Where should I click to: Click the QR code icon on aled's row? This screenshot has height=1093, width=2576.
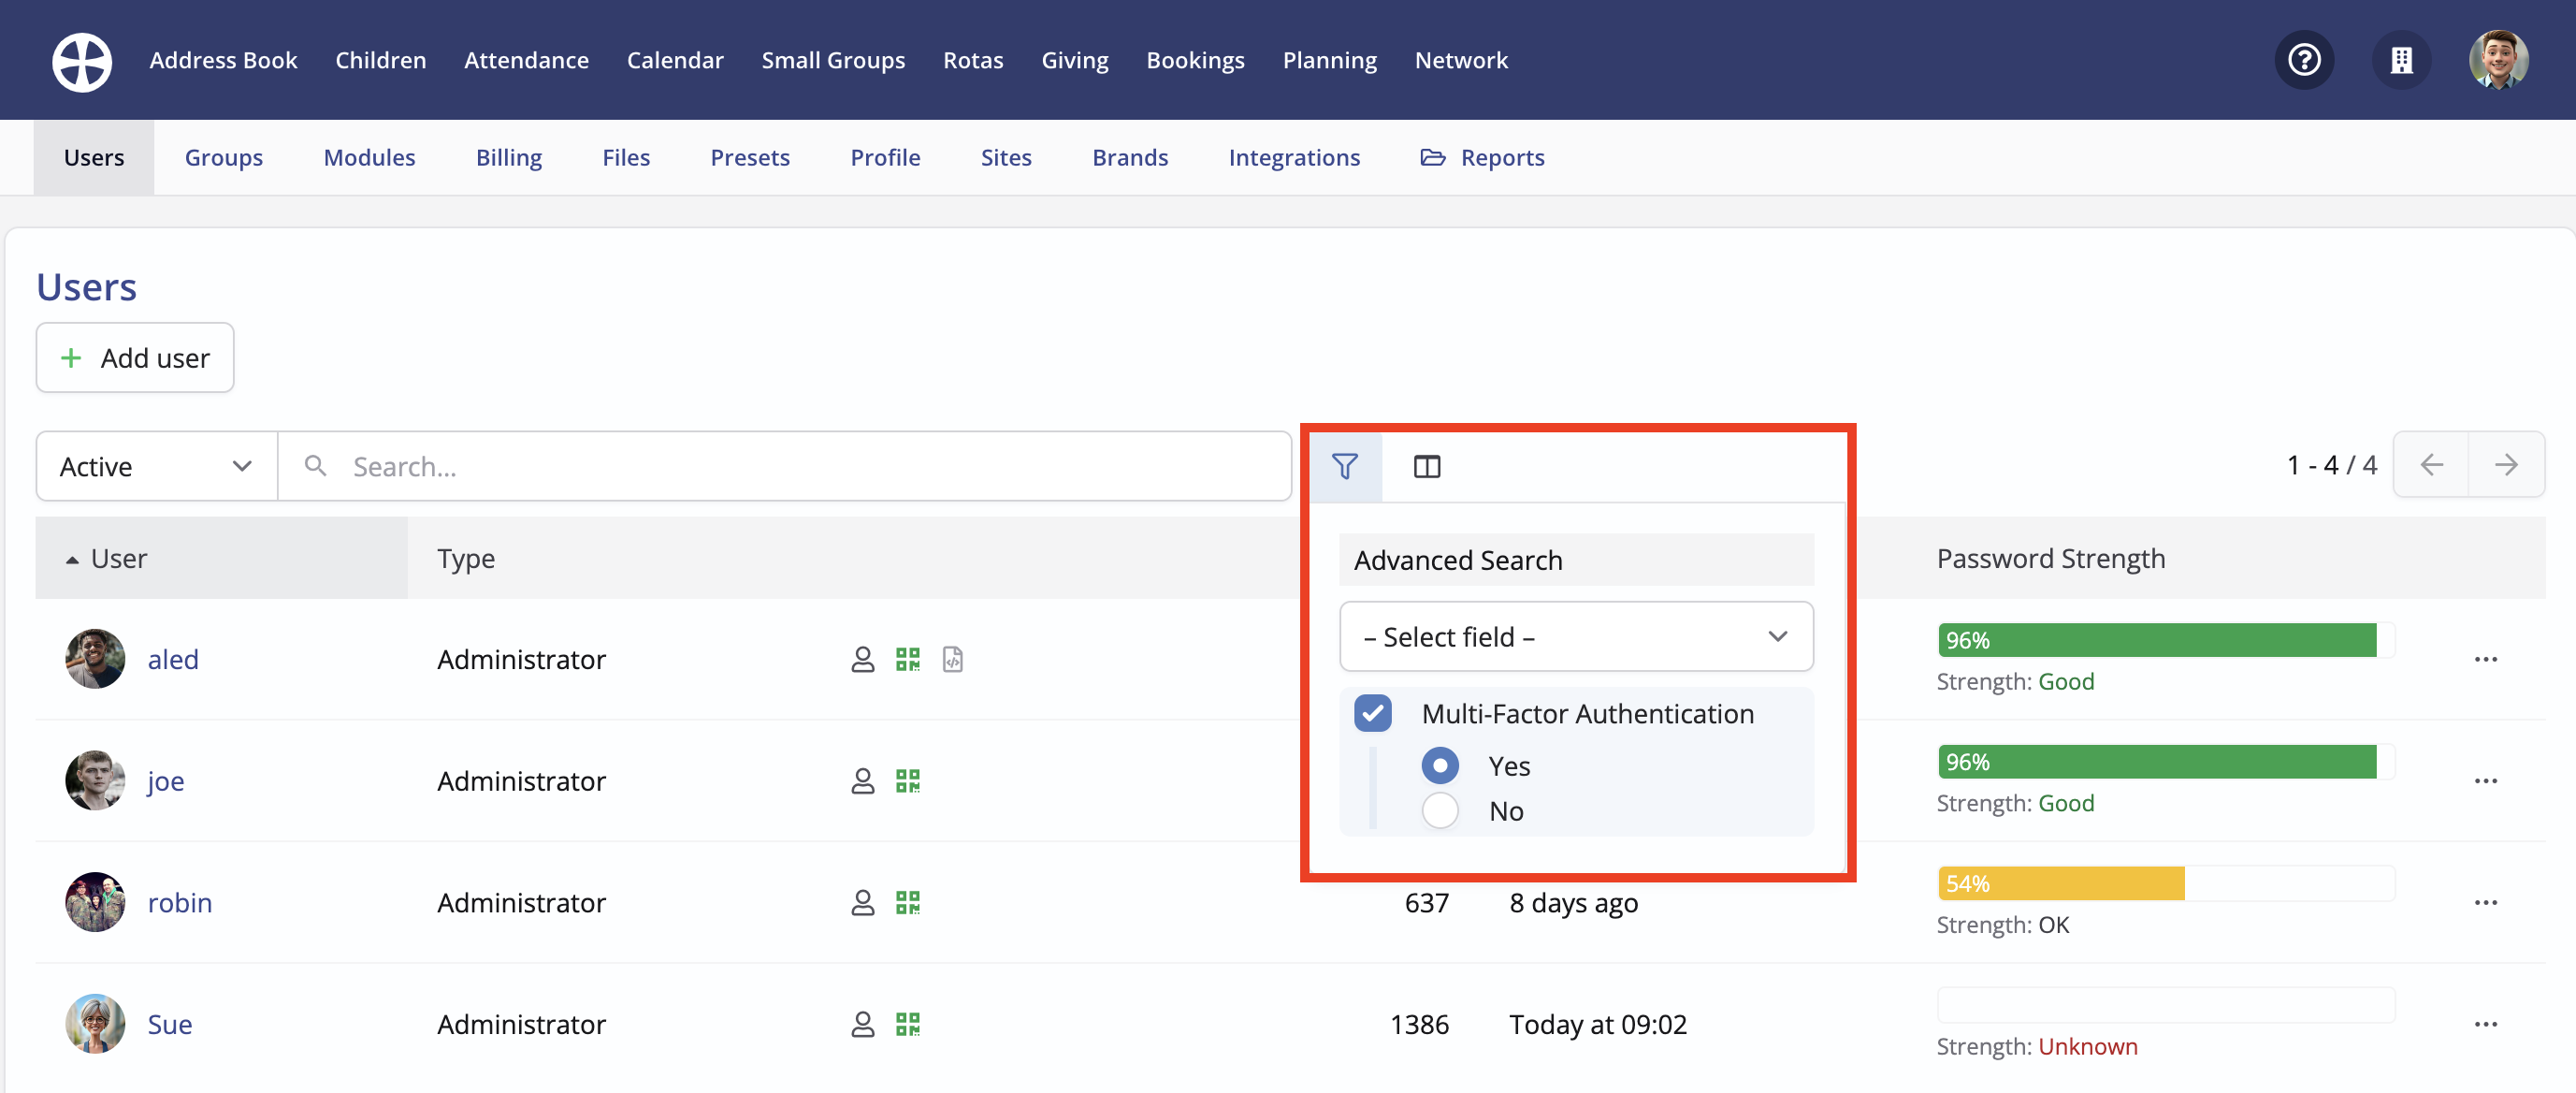pos(908,659)
